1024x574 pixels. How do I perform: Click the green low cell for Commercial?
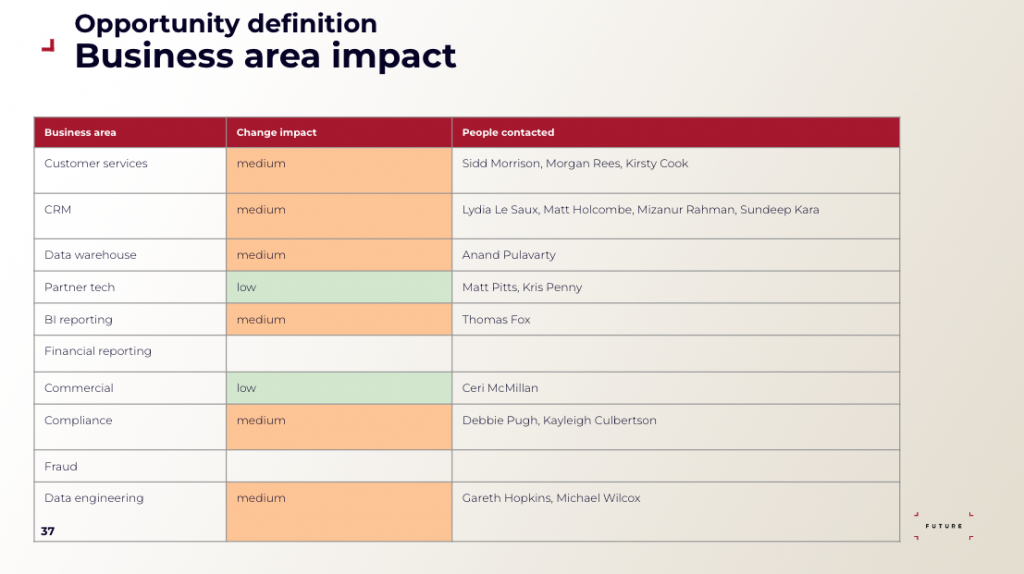click(x=338, y=388)
